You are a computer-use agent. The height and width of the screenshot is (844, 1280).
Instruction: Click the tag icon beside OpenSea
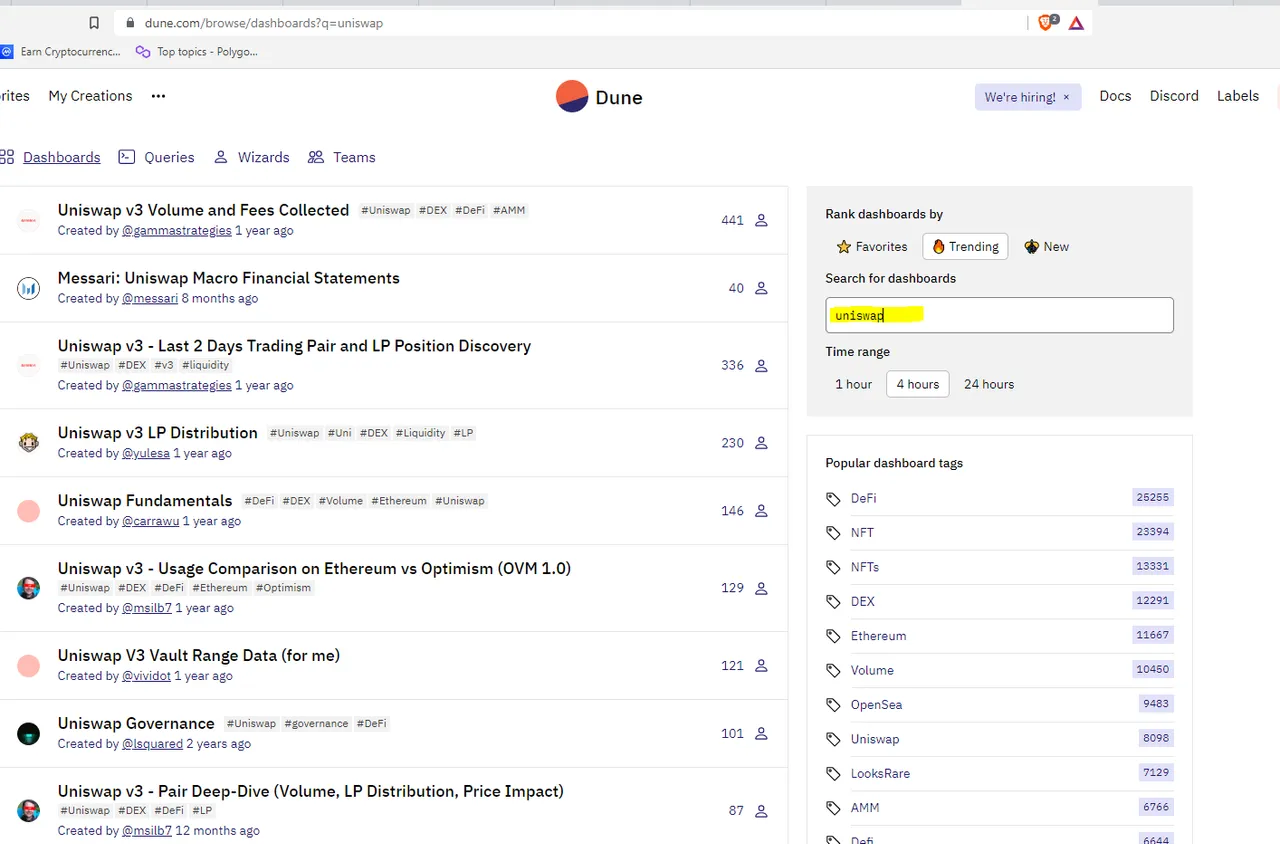[x=833, y=705]
